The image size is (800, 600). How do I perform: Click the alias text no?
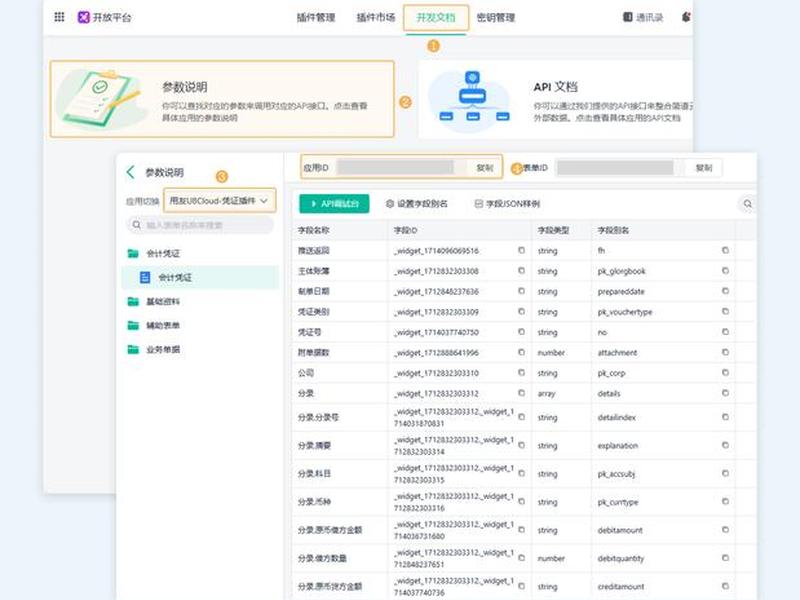coord(602,332)
